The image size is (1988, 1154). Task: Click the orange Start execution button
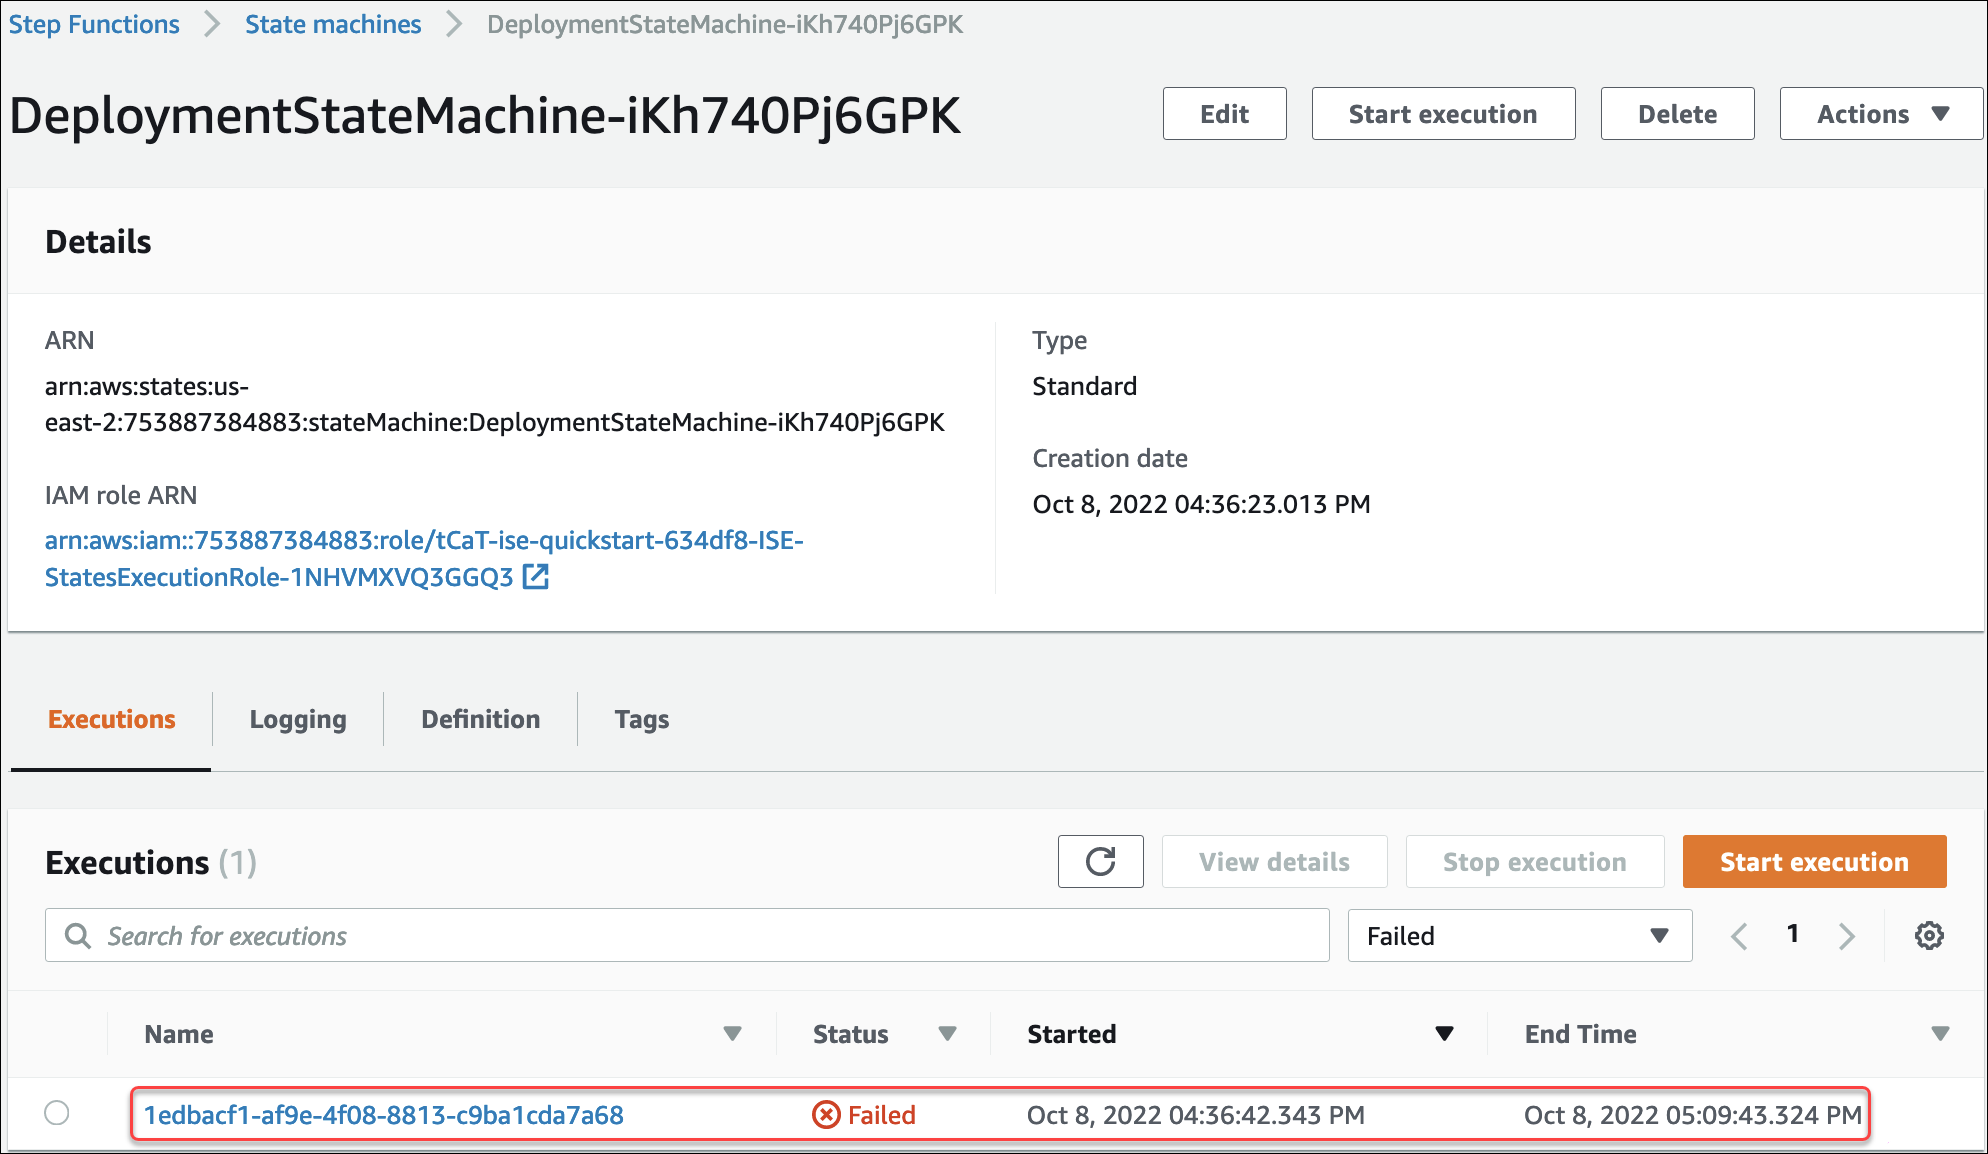[1814, 861]
